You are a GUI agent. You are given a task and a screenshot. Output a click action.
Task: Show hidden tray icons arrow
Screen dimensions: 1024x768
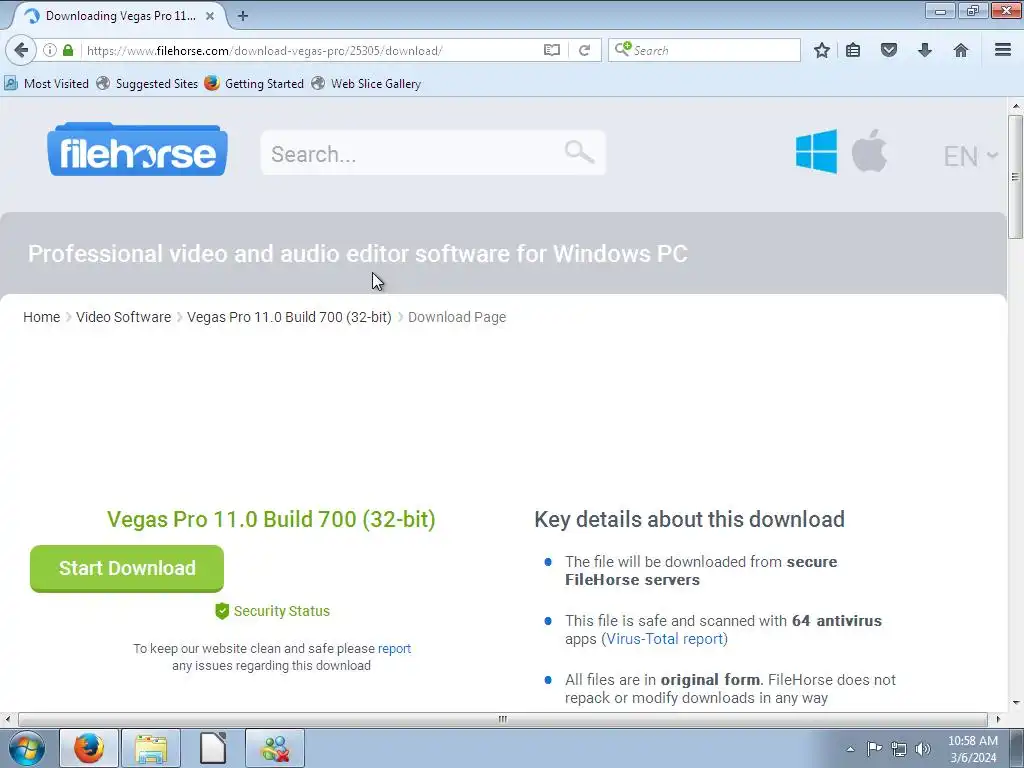pyautogui.click(x=850, y=749)
